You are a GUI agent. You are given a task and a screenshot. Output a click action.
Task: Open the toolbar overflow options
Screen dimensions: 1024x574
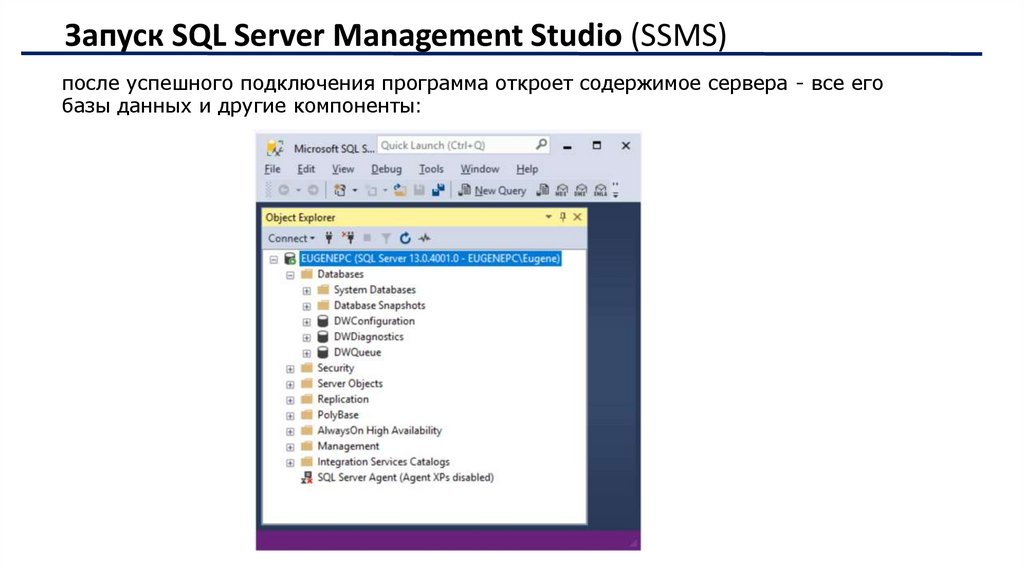tap(616, 190)
